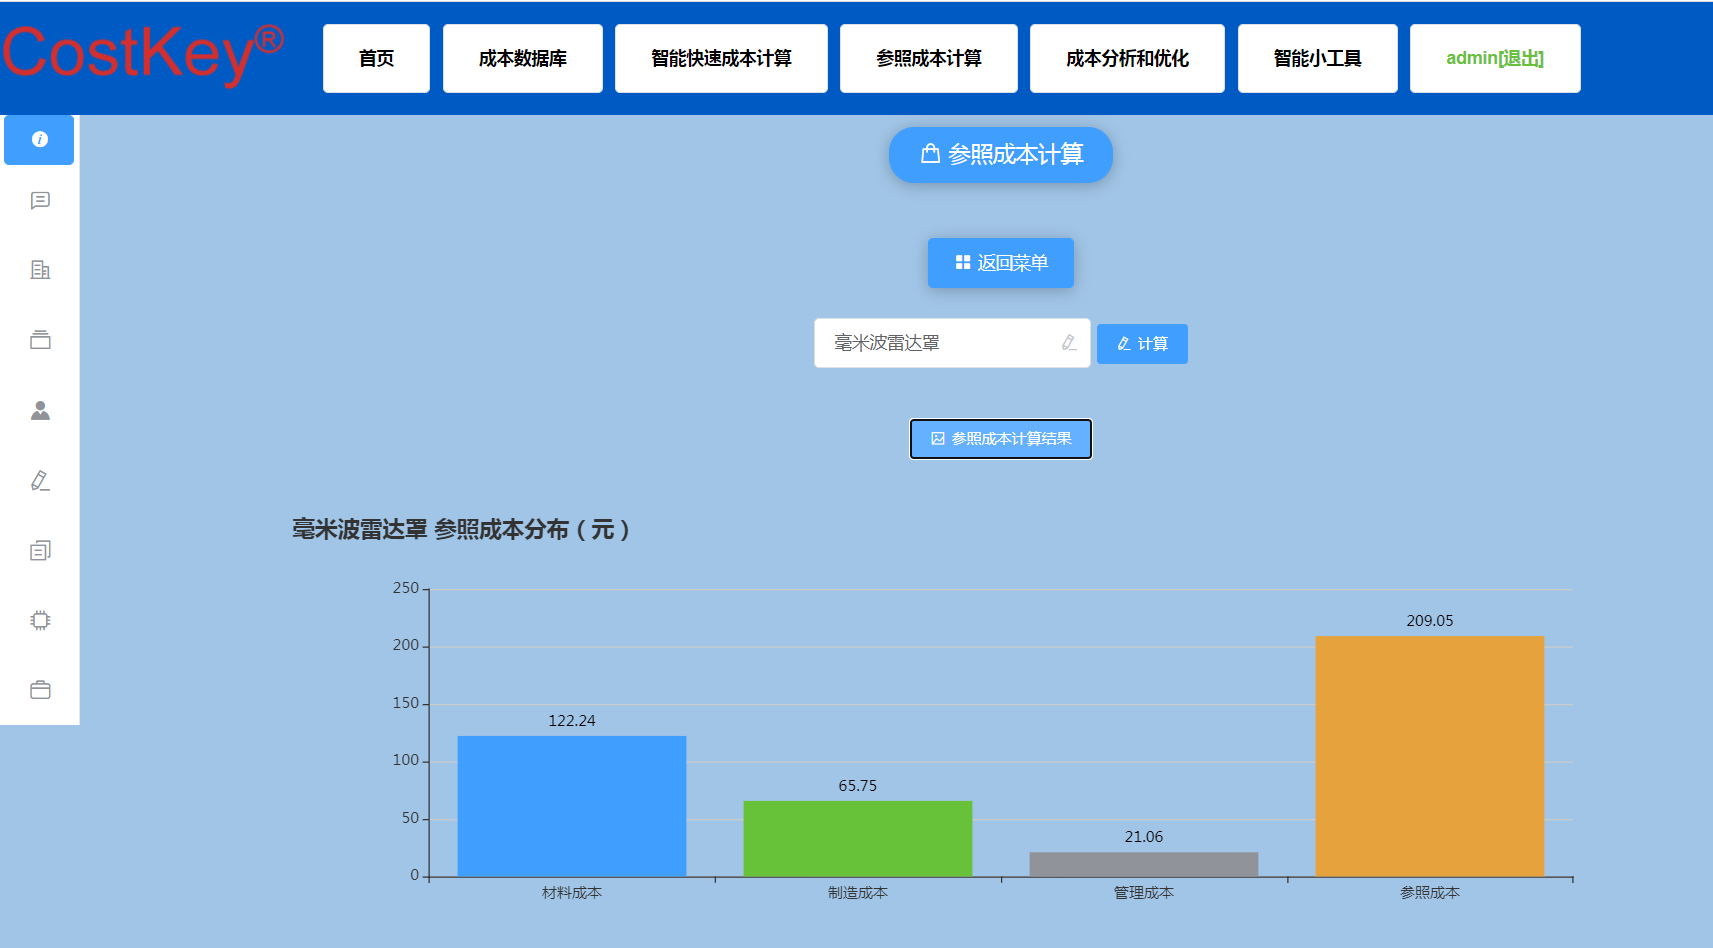Click the 122.24 value label

pos(572,721)
